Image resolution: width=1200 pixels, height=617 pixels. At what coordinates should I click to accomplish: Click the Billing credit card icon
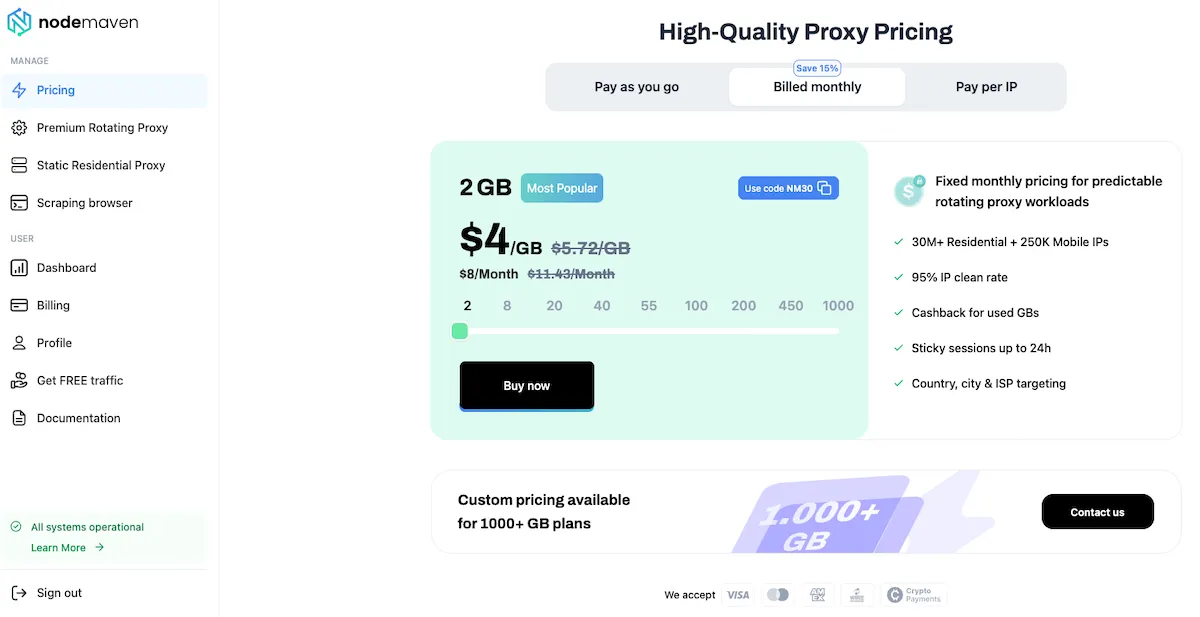click(x=19, y=305)
